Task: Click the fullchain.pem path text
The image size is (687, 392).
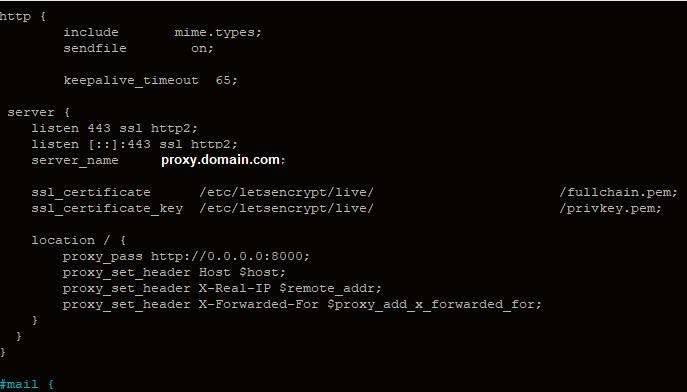Action: point(618,192)
